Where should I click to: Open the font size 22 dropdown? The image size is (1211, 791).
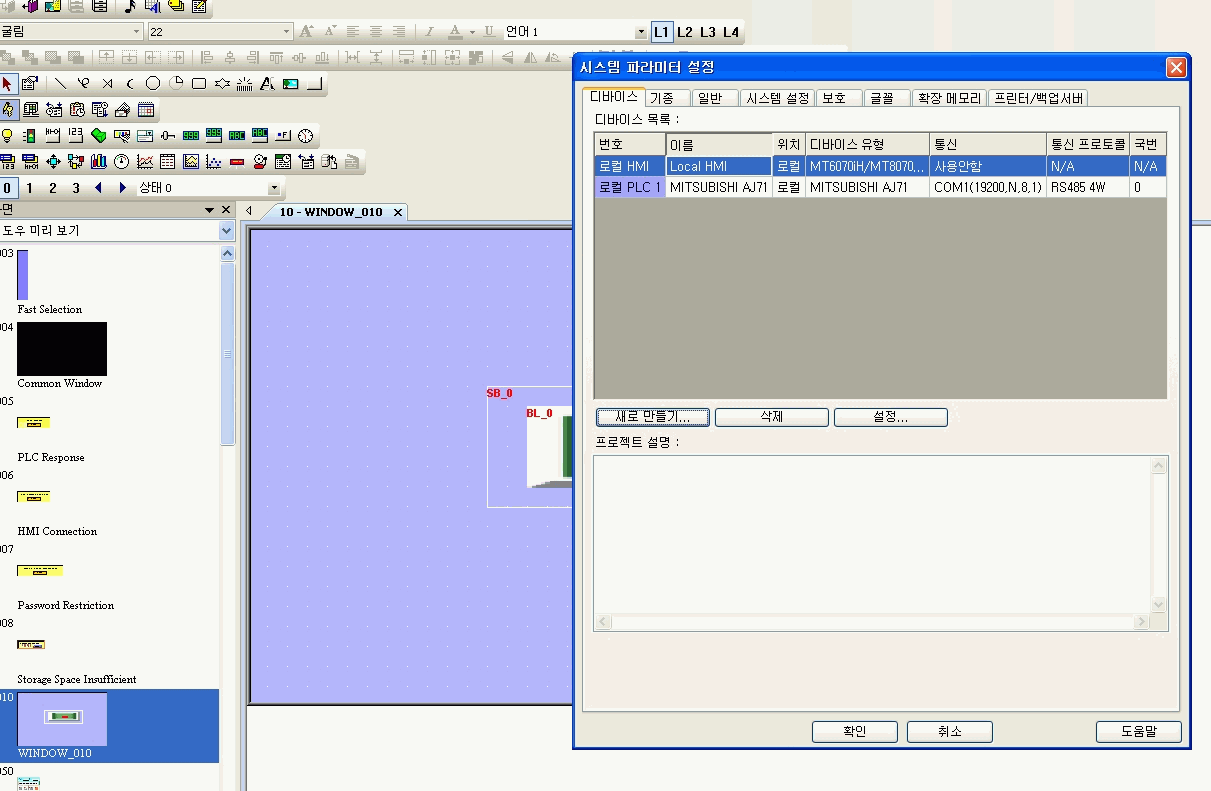[x=286, y=32]
